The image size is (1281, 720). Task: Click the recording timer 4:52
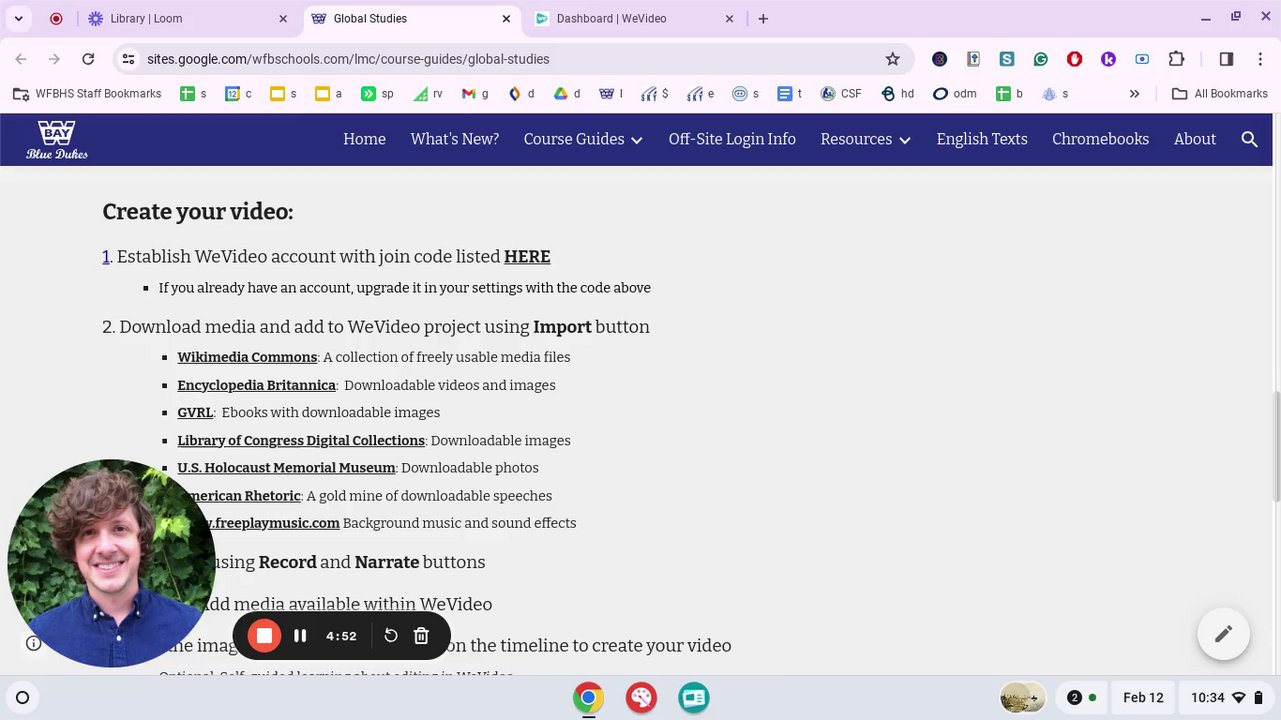click(341, 636)
